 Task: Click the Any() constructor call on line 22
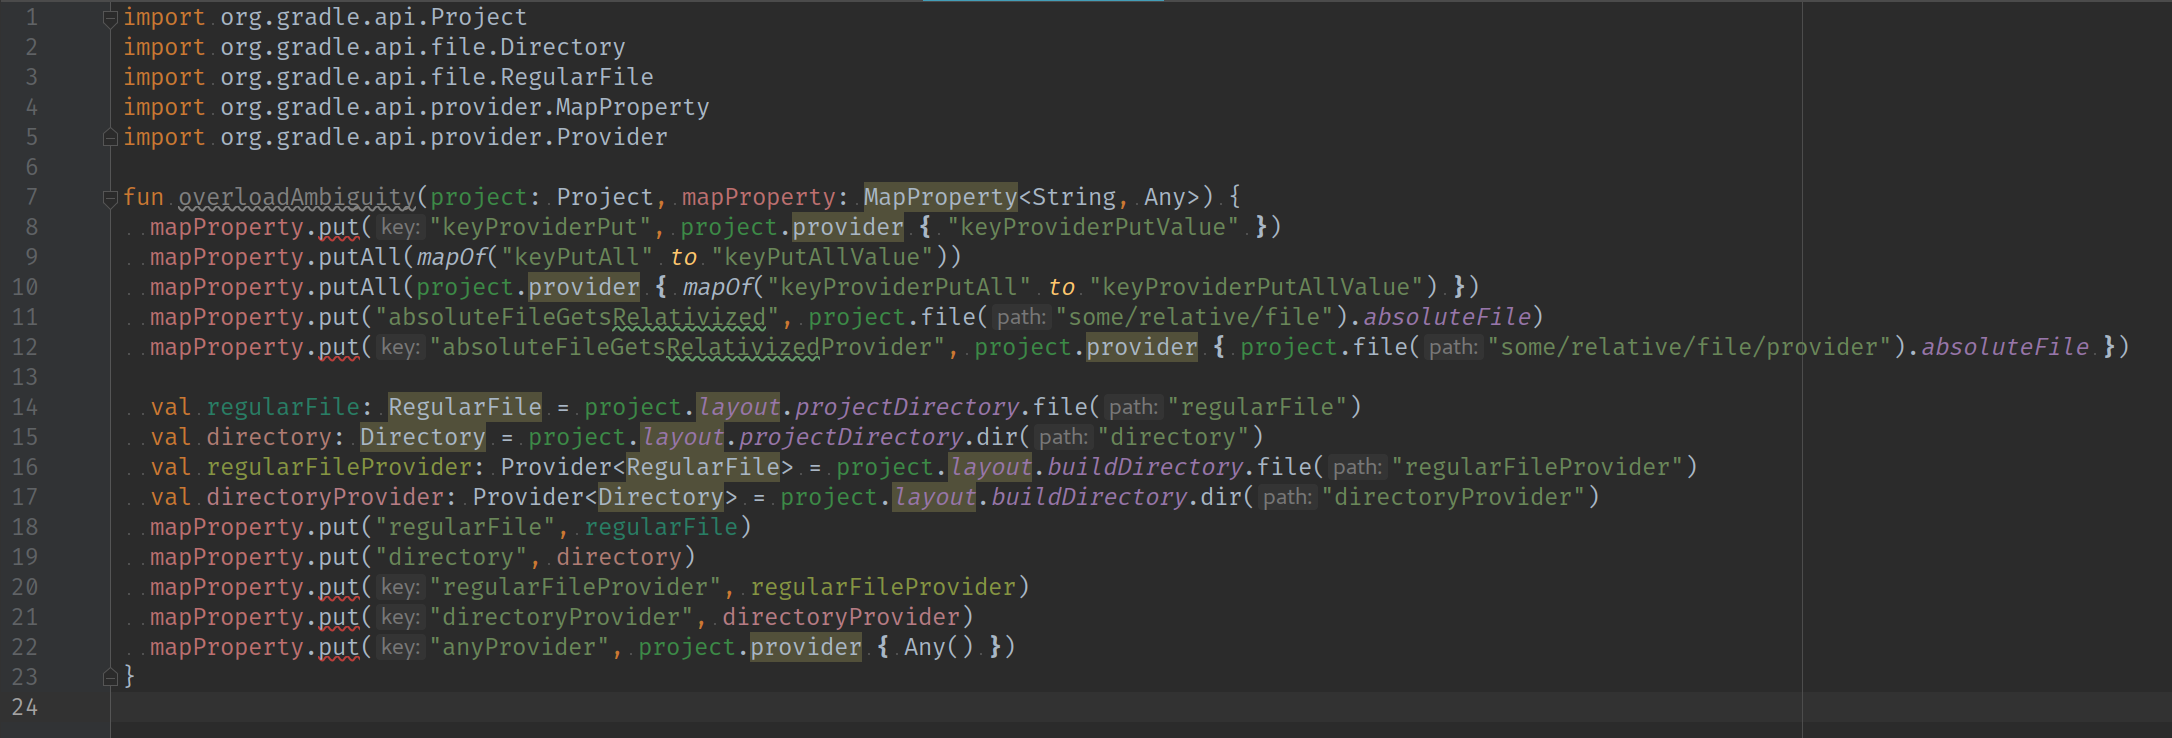tap(938, 647)
